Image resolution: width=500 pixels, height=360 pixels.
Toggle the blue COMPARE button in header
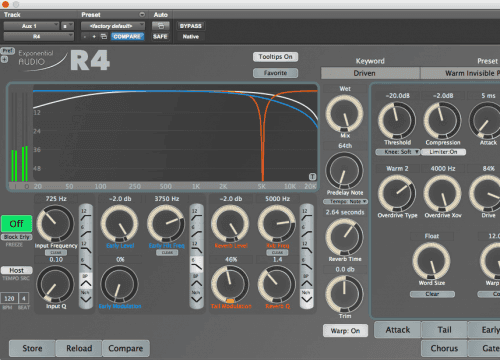click(127, 37)
